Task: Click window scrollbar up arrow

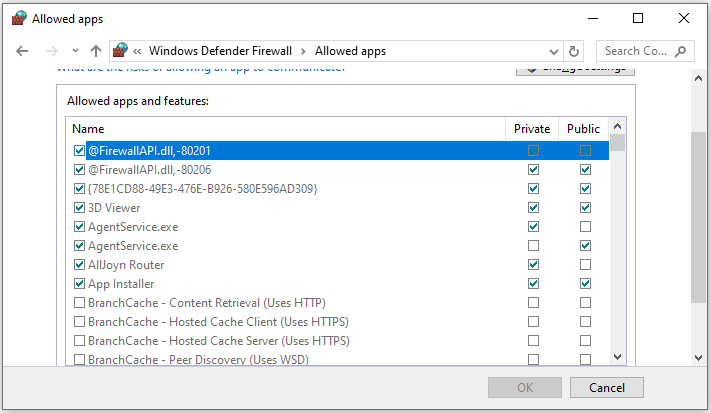Action: pyautogui.click(x=698, y=78)
